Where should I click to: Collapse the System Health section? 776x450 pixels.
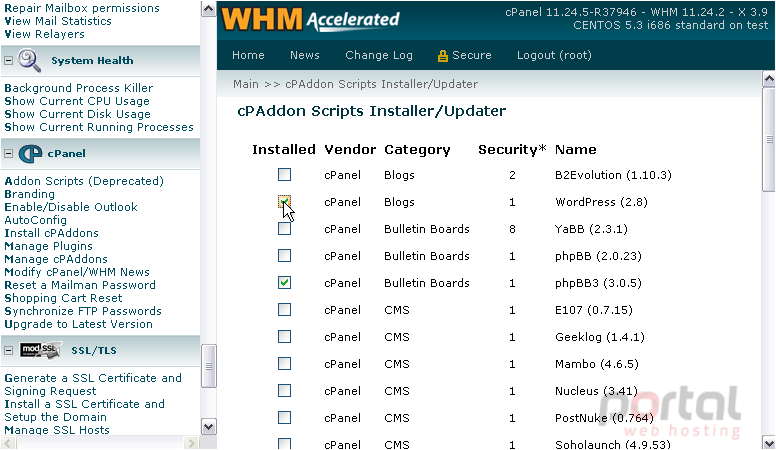pyautogui.click(x=8, y=60)
